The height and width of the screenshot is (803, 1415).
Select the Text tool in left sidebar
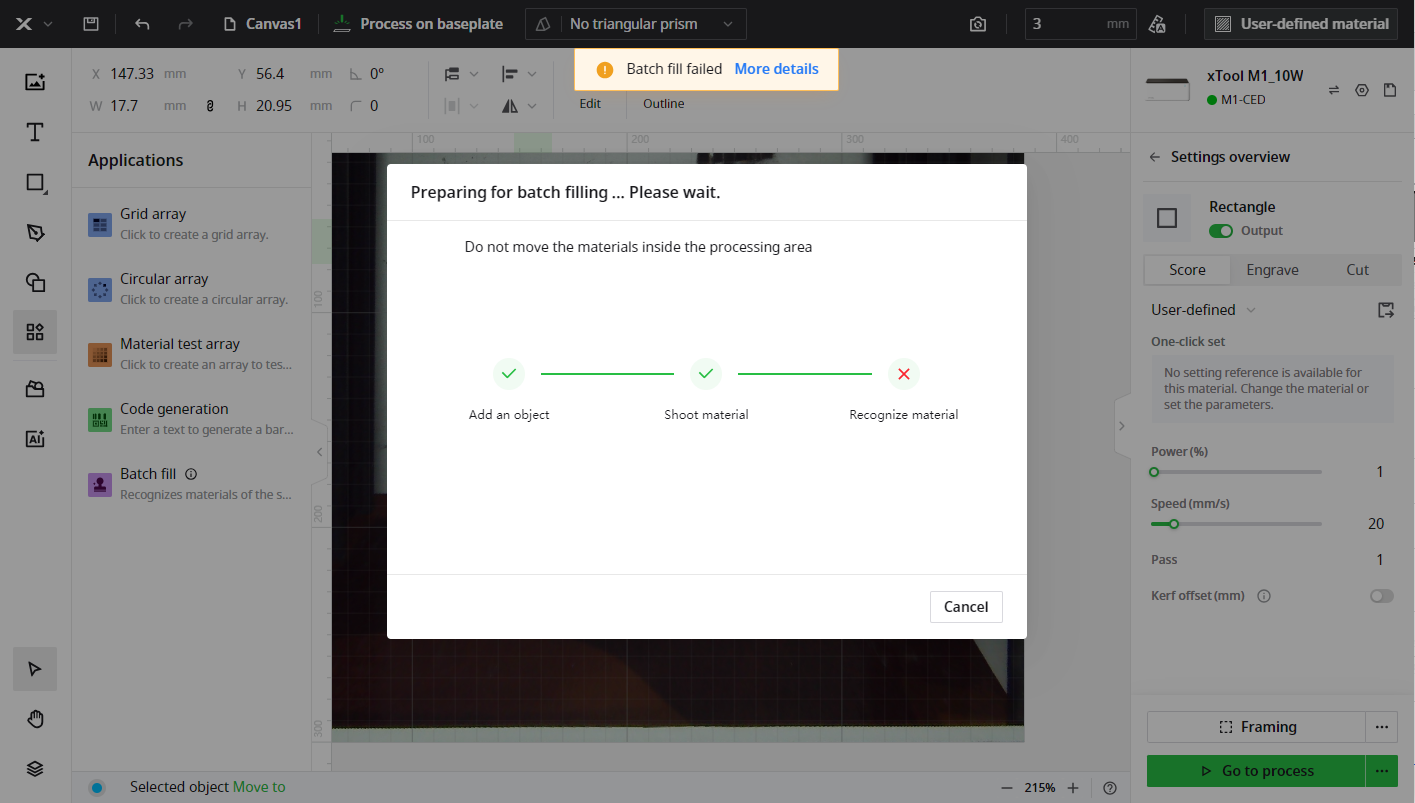[35, 132]
